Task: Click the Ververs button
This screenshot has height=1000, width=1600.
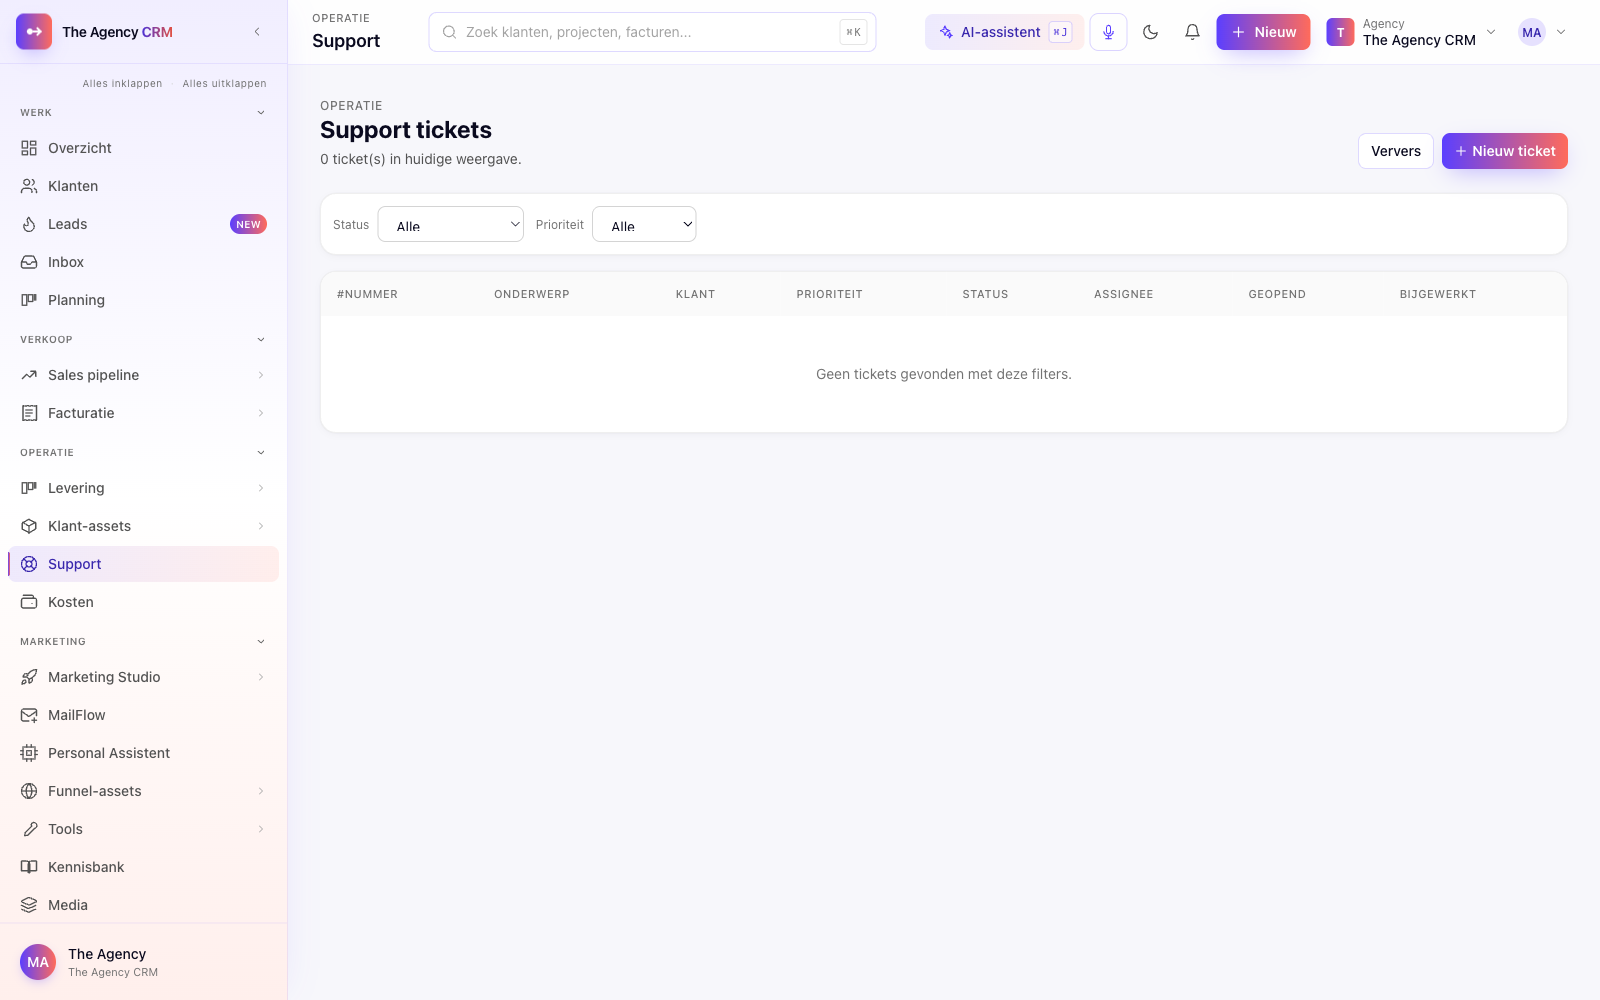Action: point(1396,151)
